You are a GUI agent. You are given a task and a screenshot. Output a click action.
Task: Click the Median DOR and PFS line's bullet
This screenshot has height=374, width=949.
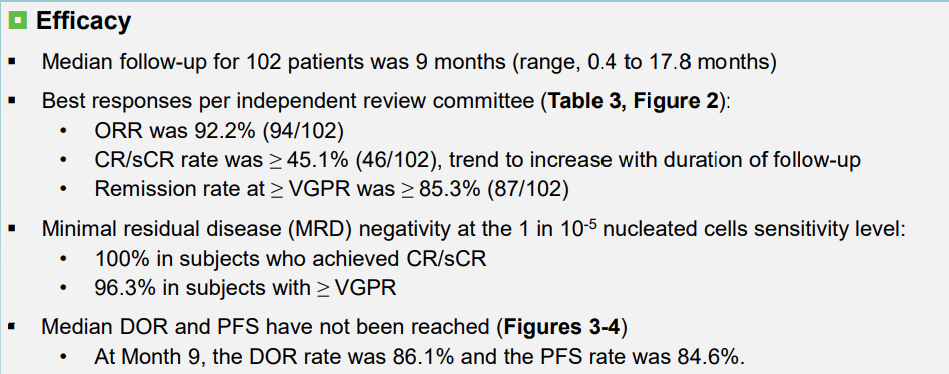click(13, 327)
